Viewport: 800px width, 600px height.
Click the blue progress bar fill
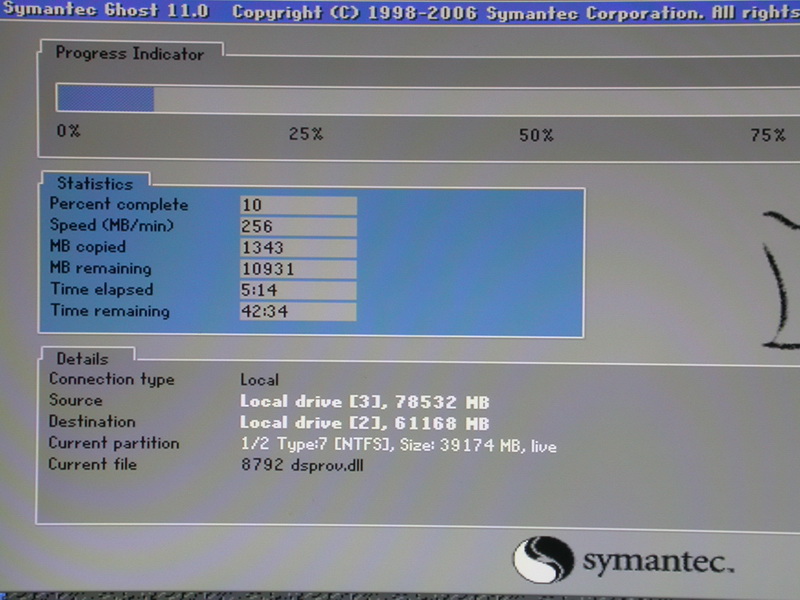tap(106, 98)
